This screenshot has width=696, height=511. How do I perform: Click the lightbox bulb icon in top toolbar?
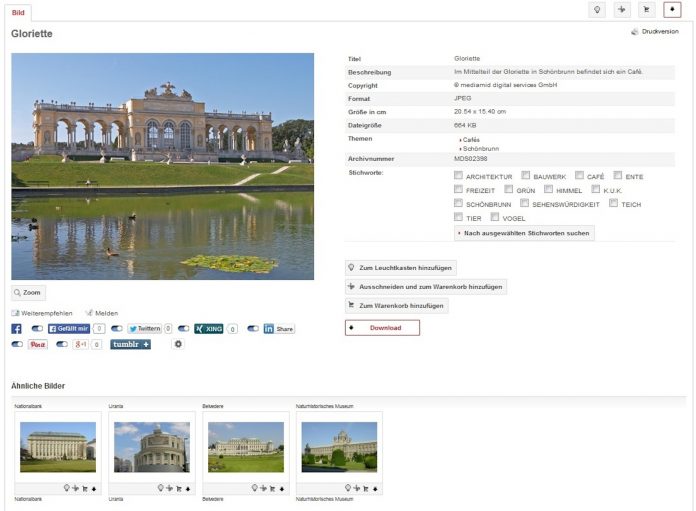pos(598,10)
